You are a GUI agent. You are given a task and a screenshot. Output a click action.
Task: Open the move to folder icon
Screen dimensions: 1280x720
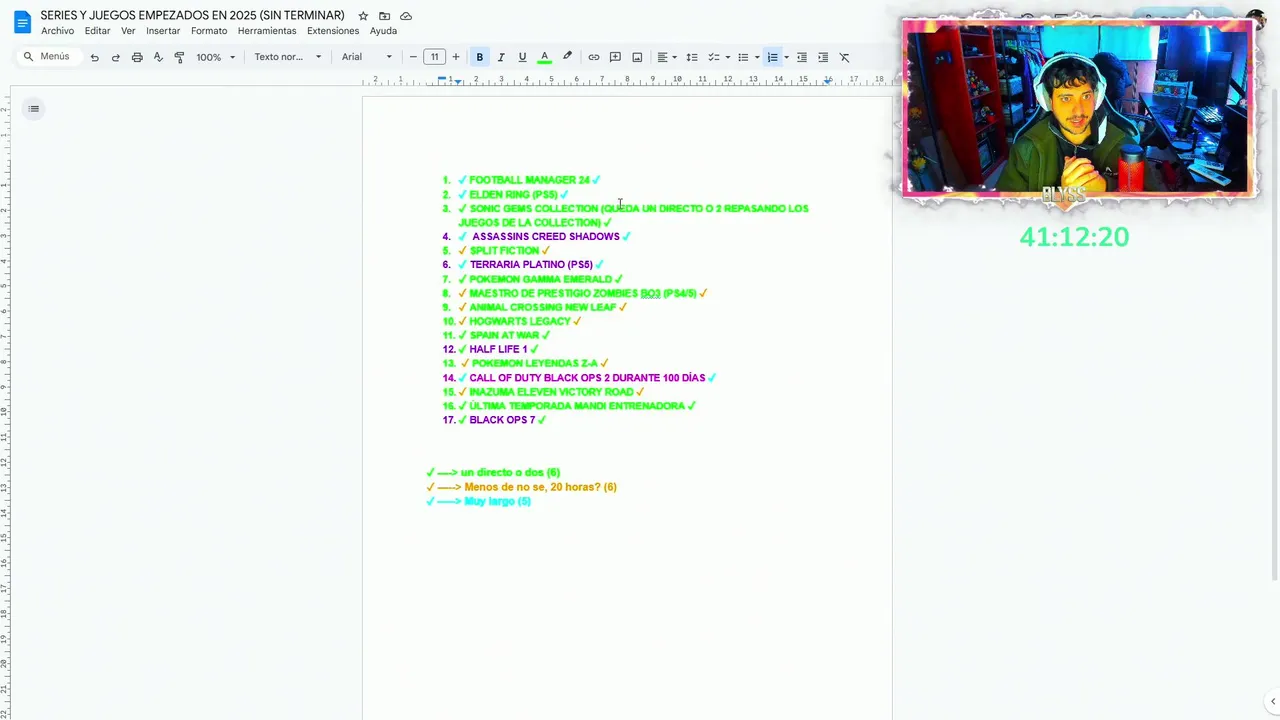pyautogui.click(x=384, y=16)
